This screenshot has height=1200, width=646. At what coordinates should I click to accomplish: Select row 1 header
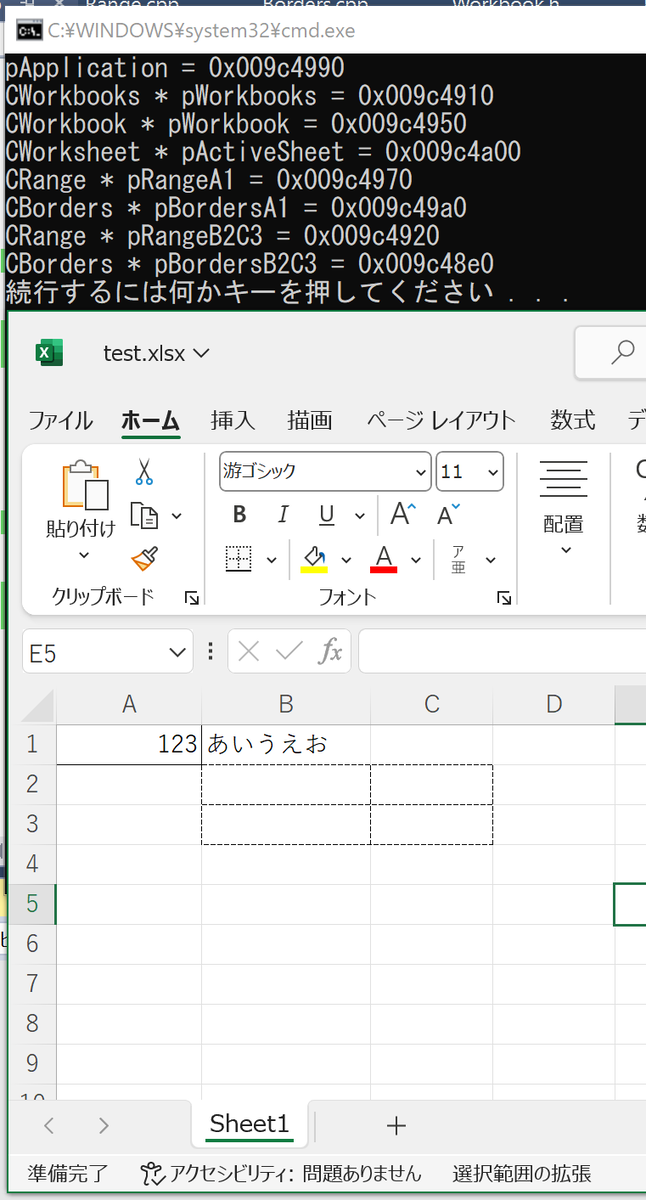coord(33,744)
